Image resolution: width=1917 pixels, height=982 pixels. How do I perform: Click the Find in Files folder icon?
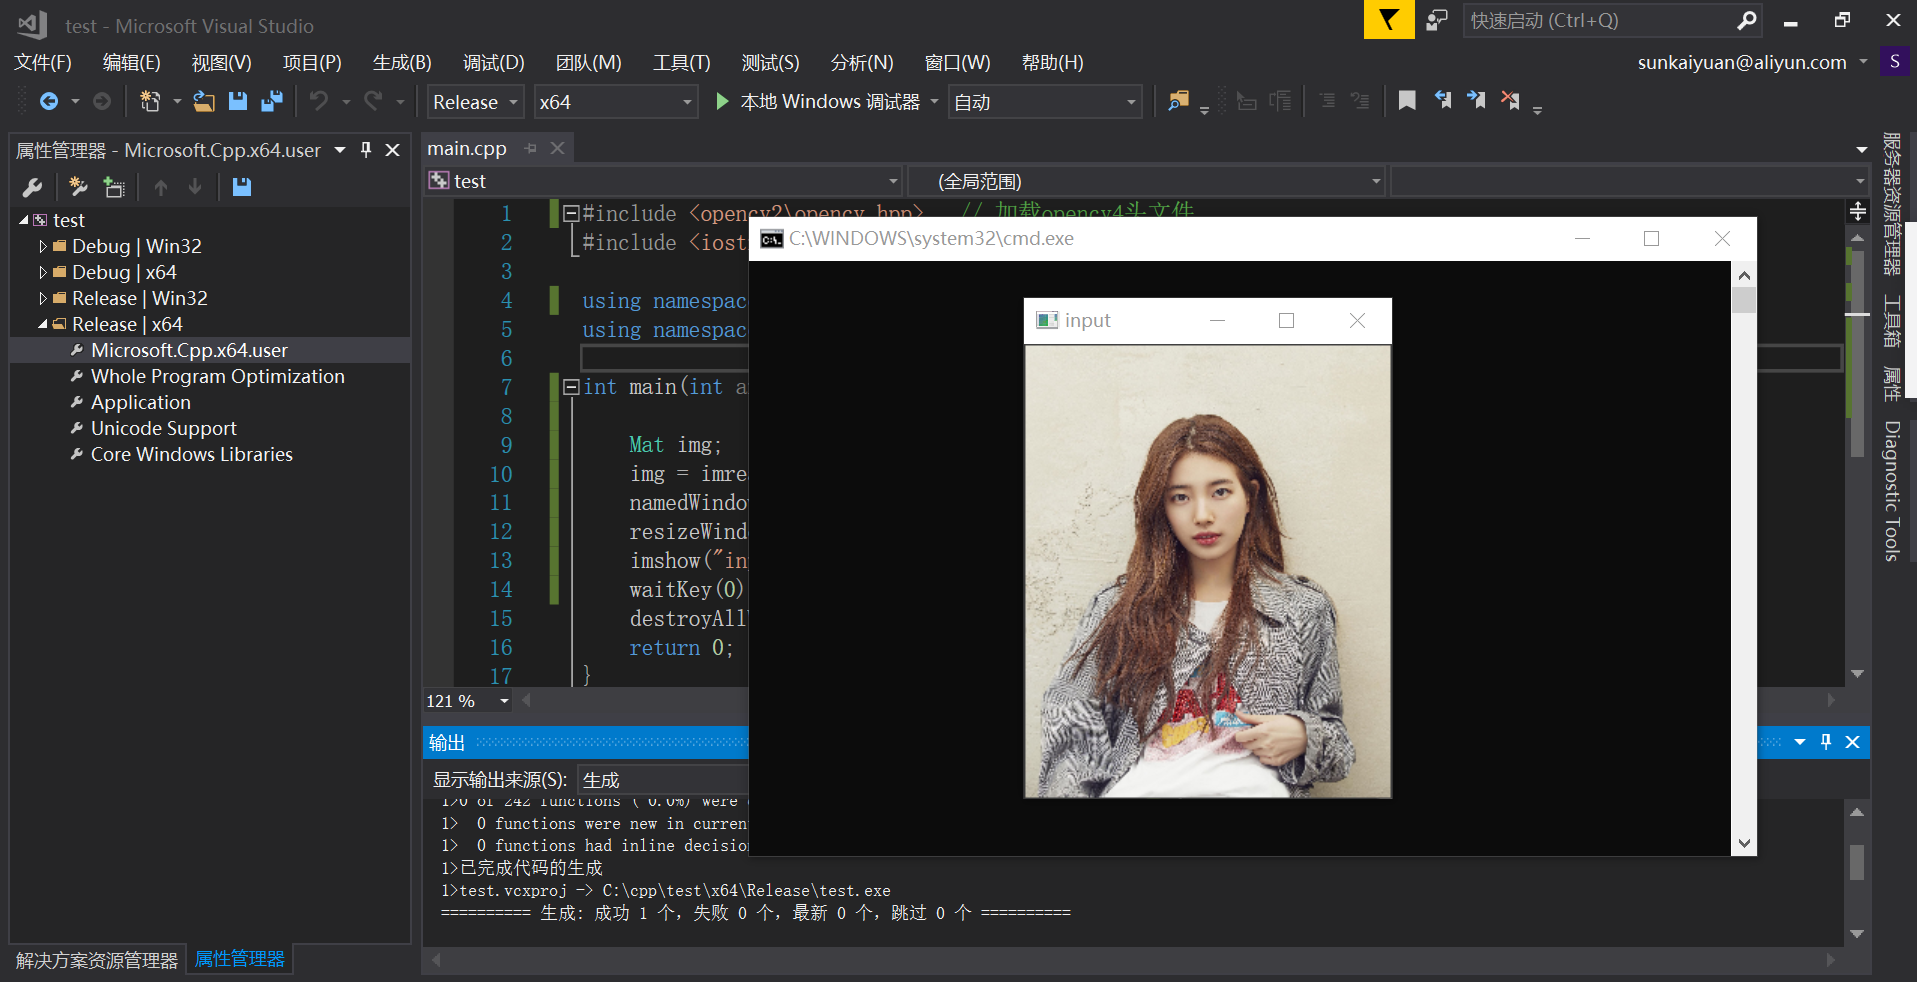1179,101
